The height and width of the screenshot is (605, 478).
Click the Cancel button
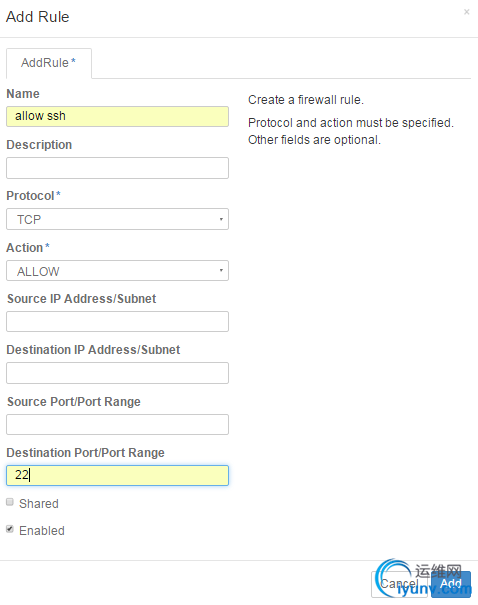point(399,584)
